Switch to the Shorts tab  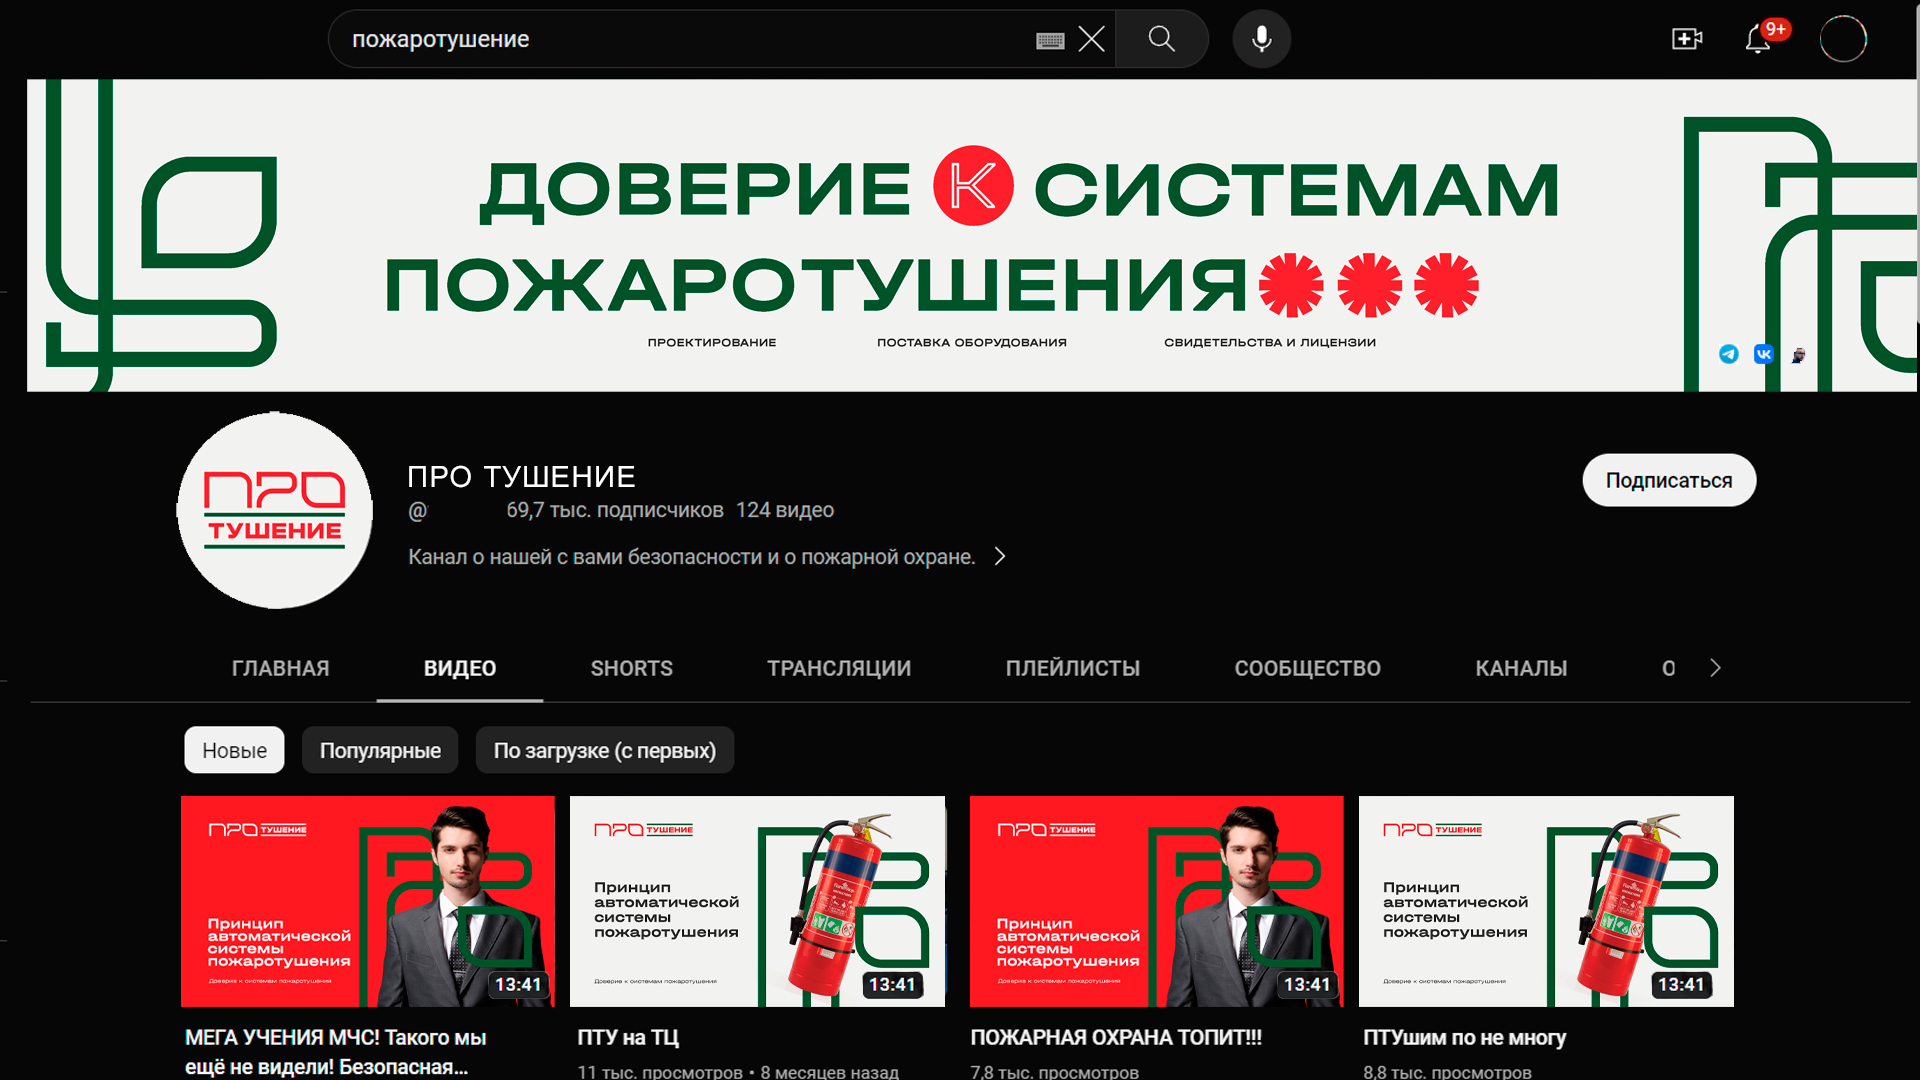[631, 668]
